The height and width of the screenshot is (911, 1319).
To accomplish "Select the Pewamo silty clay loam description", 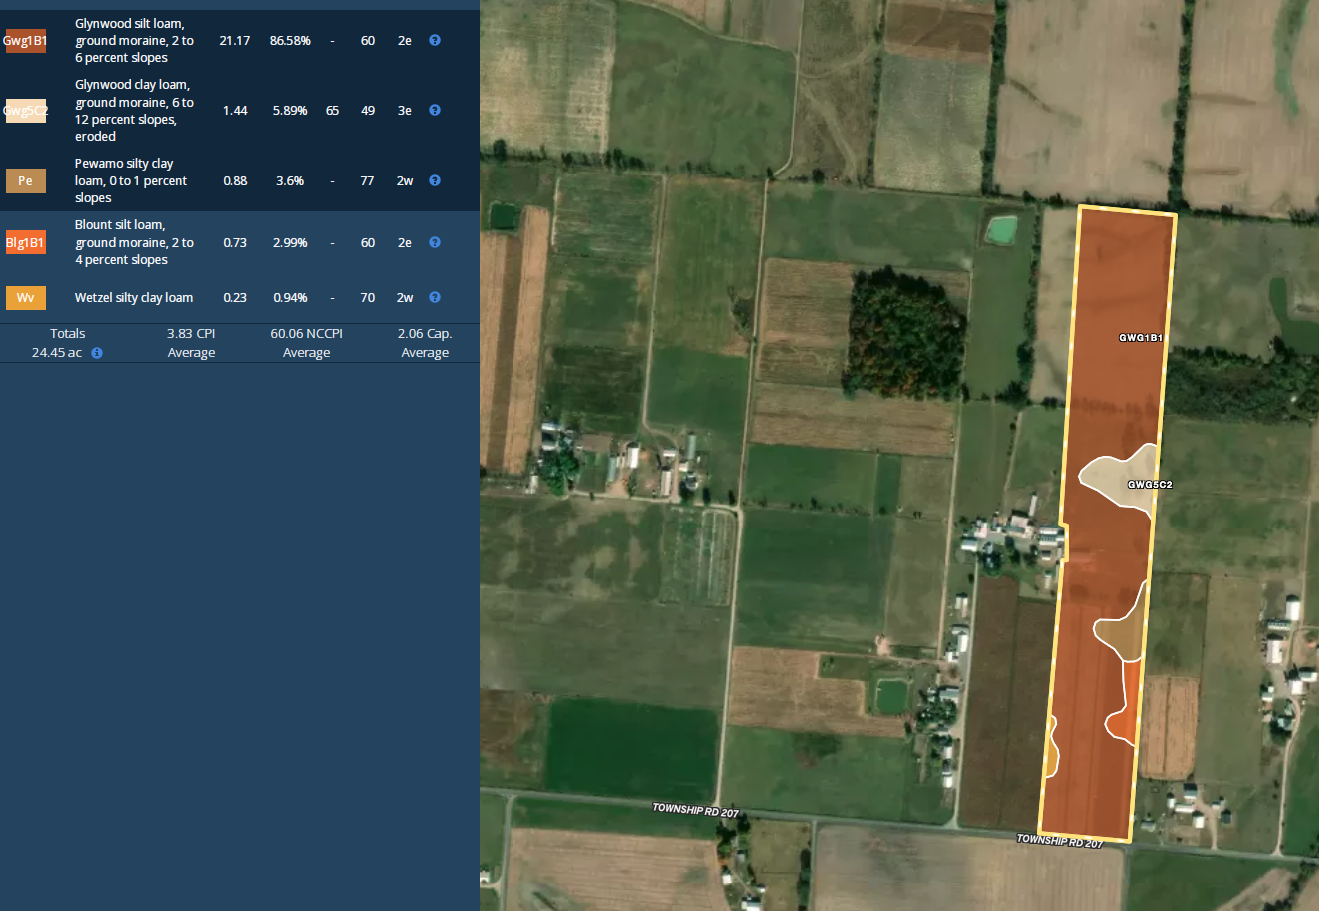I will (x=130, y=181).
